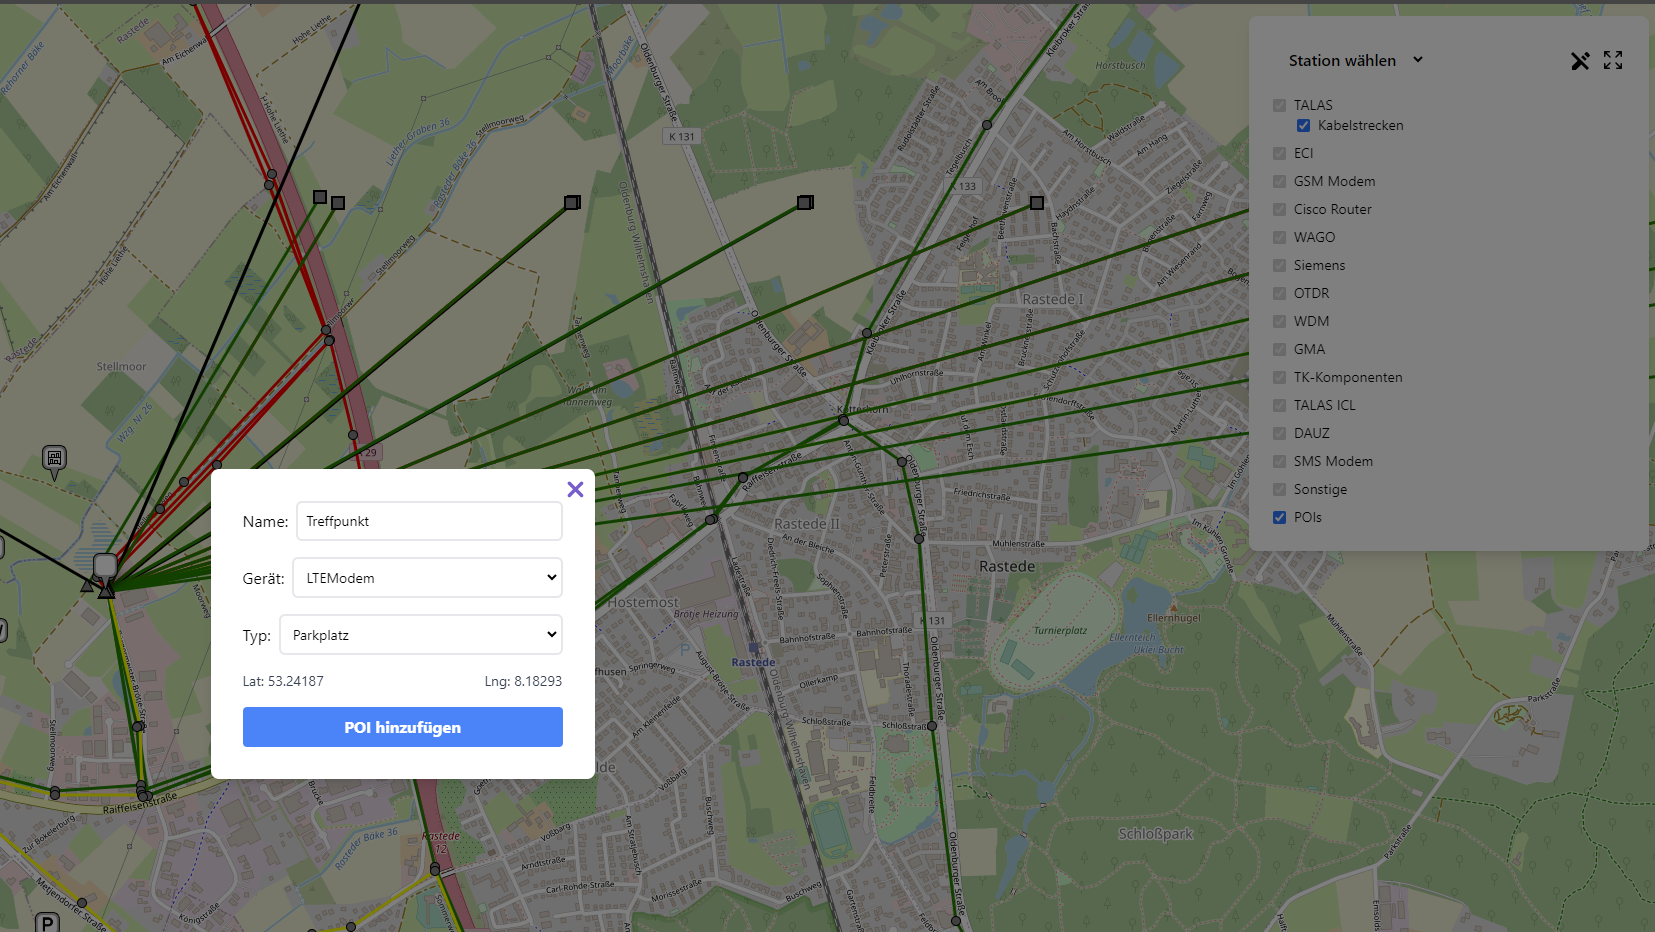Close the add-POI popup with the X
Image resolution: width=1655 pixels, height=932 pixels.
pos(575,489)
